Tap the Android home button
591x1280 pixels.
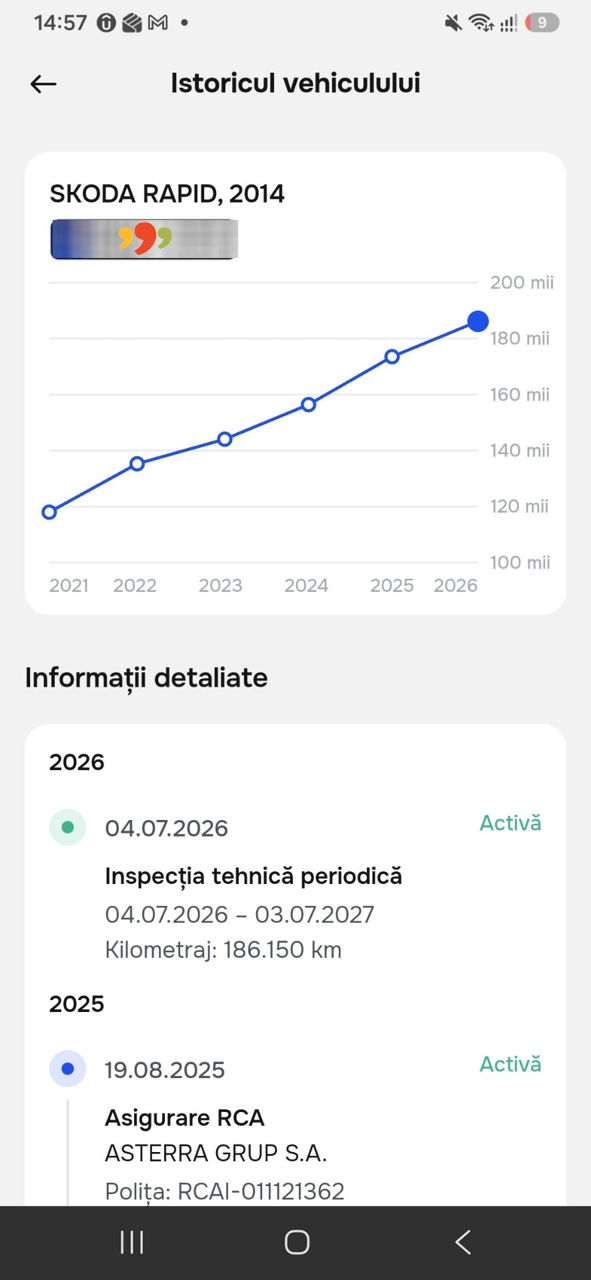coord(297,1242)
